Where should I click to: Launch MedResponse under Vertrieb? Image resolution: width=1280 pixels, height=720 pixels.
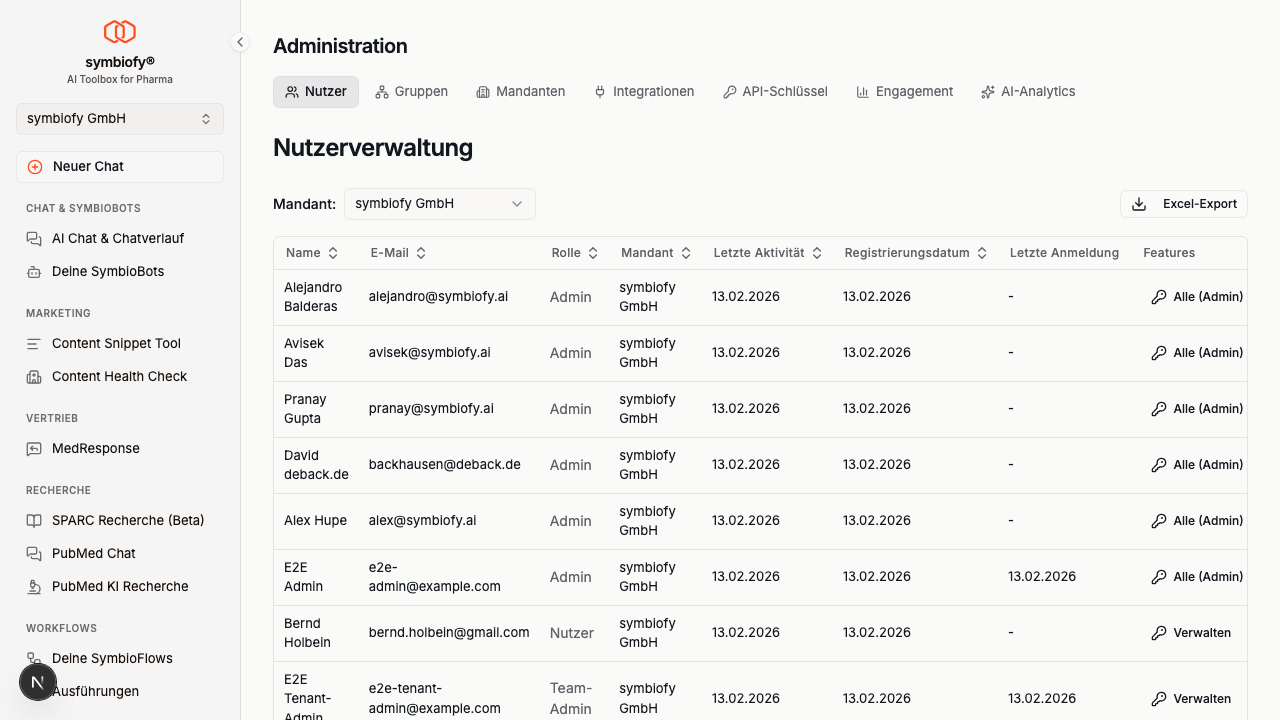33,448
